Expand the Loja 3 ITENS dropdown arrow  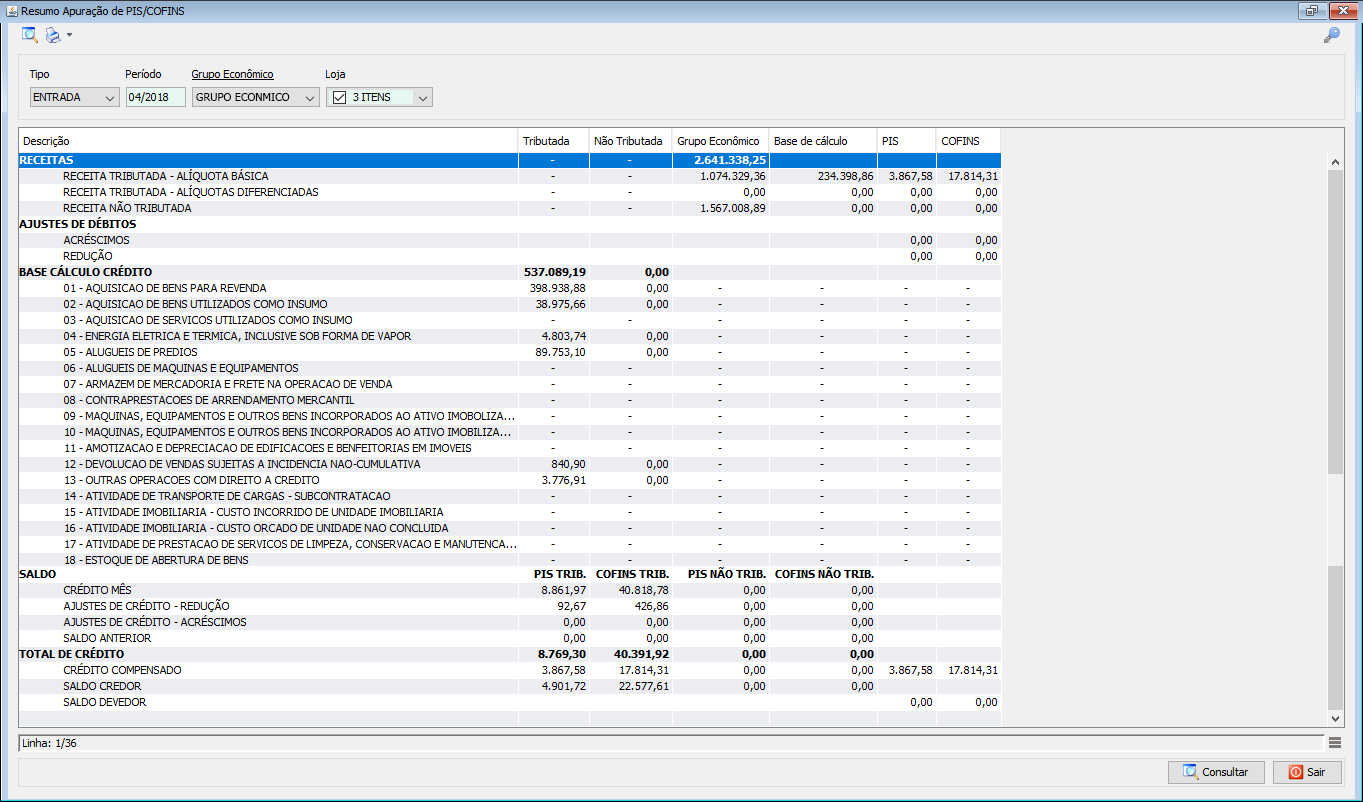(x=423, y=97)
